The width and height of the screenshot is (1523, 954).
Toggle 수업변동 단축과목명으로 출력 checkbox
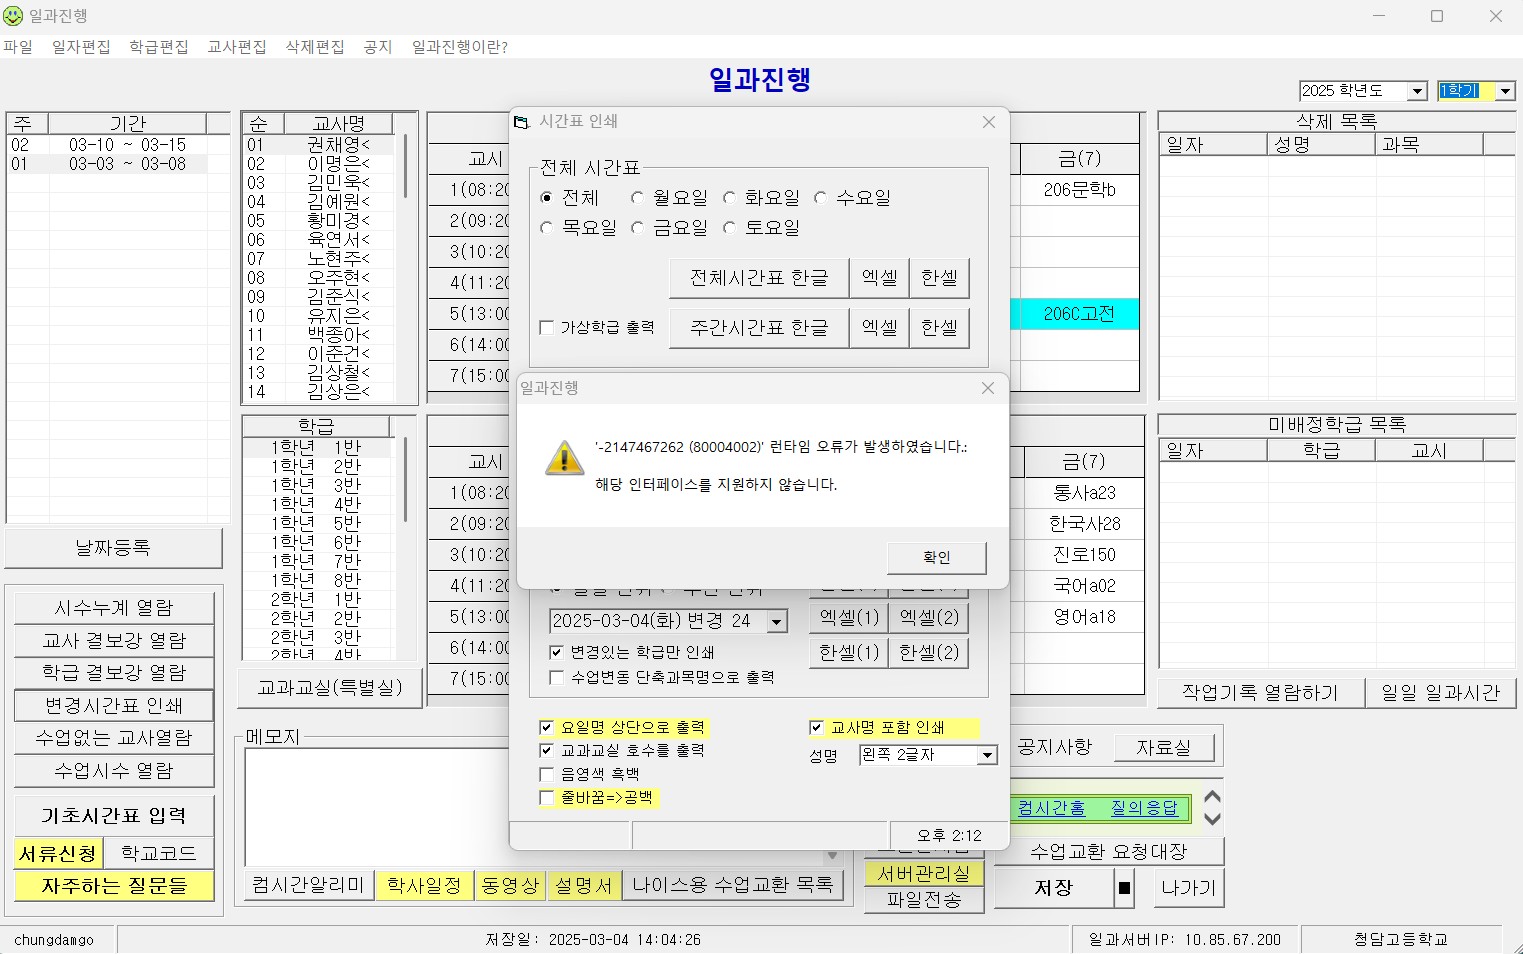tap(557, 677)
